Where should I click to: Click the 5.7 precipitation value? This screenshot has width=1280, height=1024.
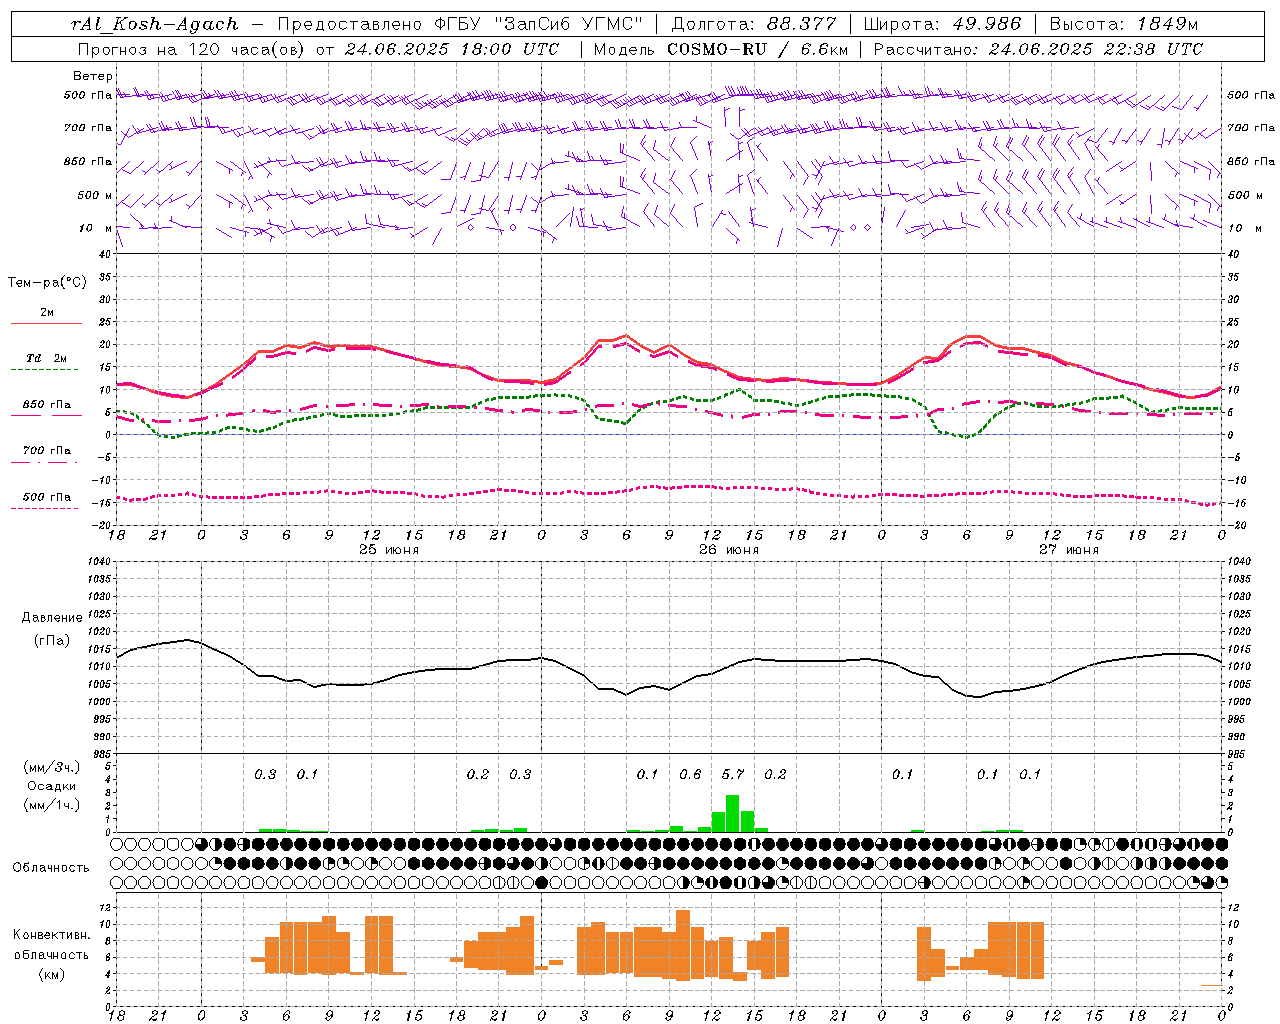tap(732, 774)
